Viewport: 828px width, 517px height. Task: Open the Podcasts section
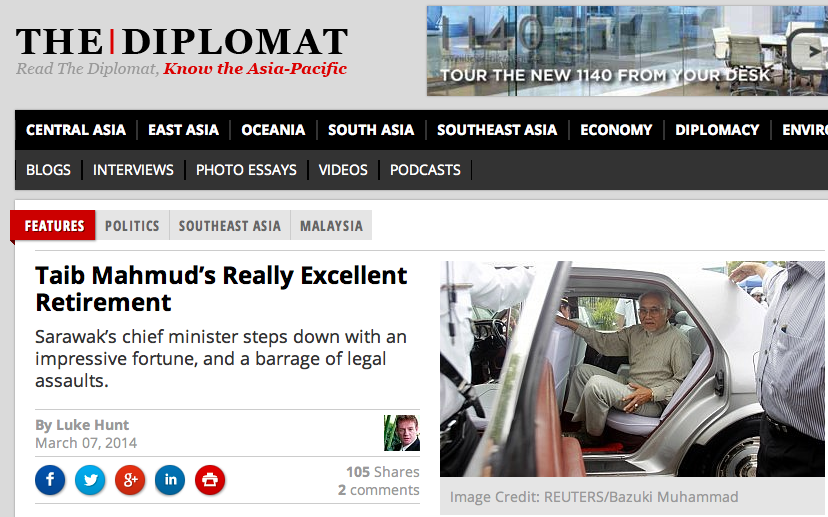pos(425,170)
